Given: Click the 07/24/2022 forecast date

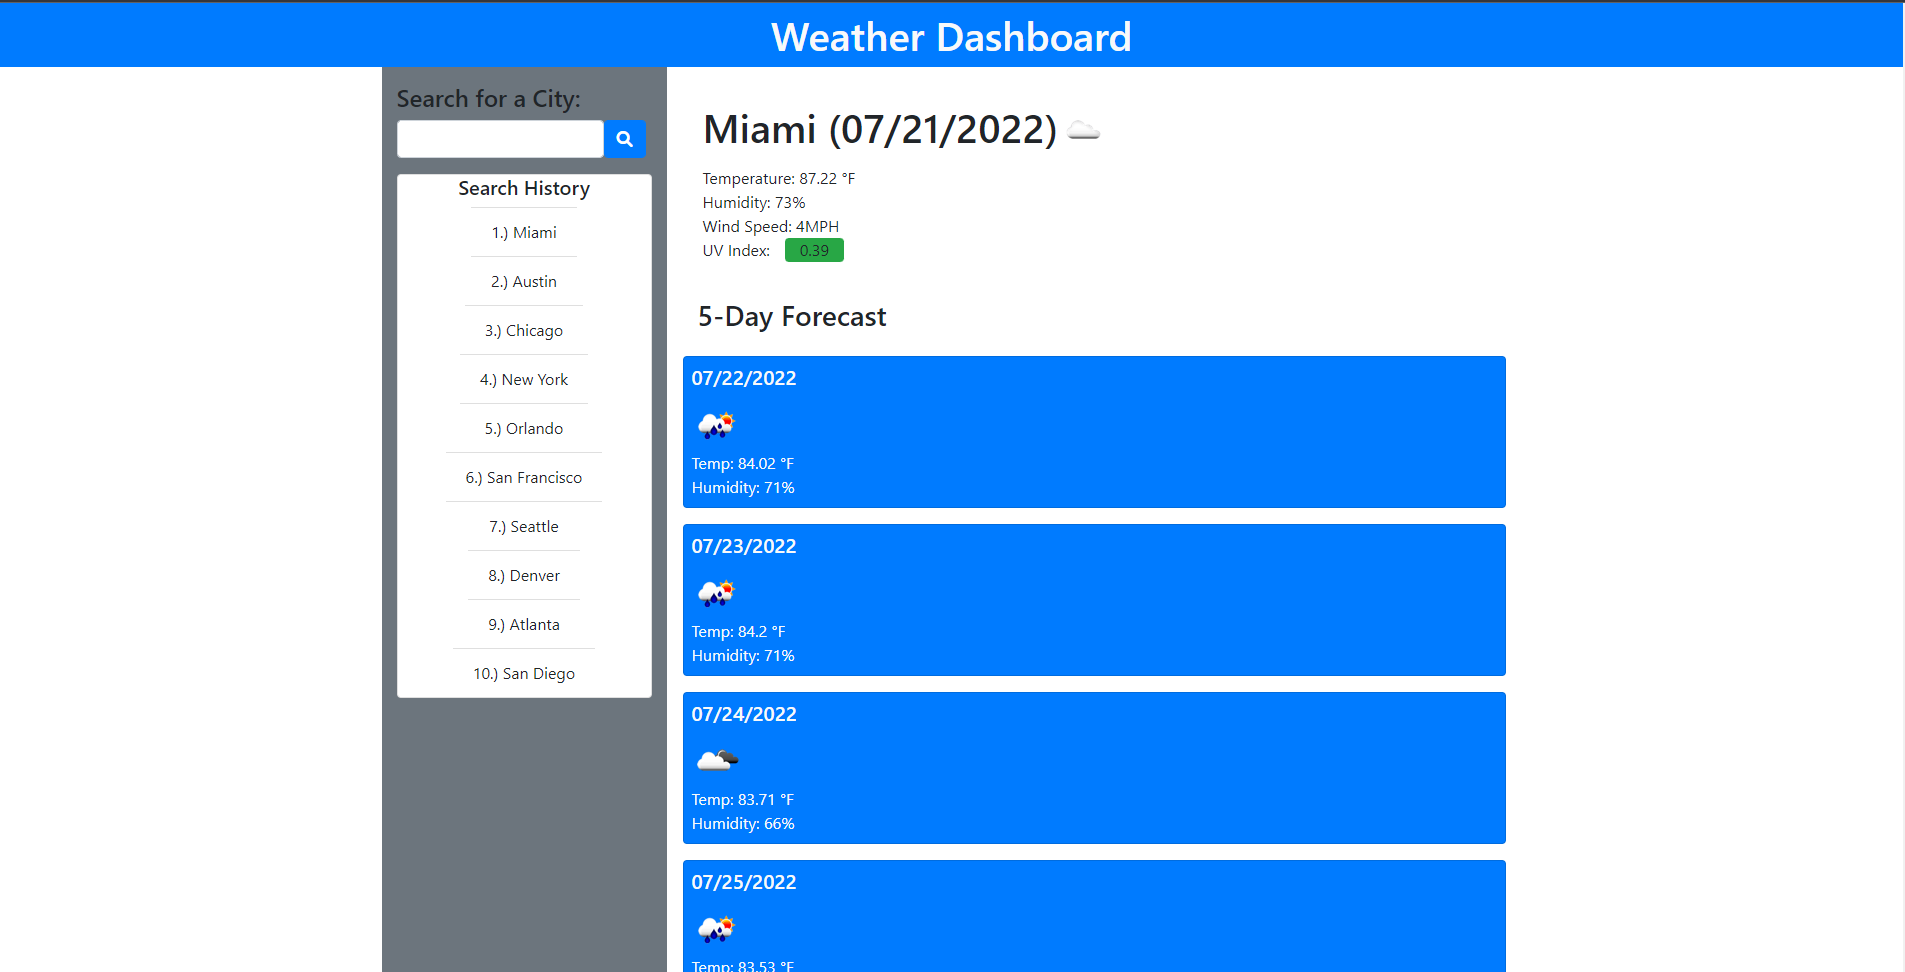Looking at the screenshot, I should [744, 714].
